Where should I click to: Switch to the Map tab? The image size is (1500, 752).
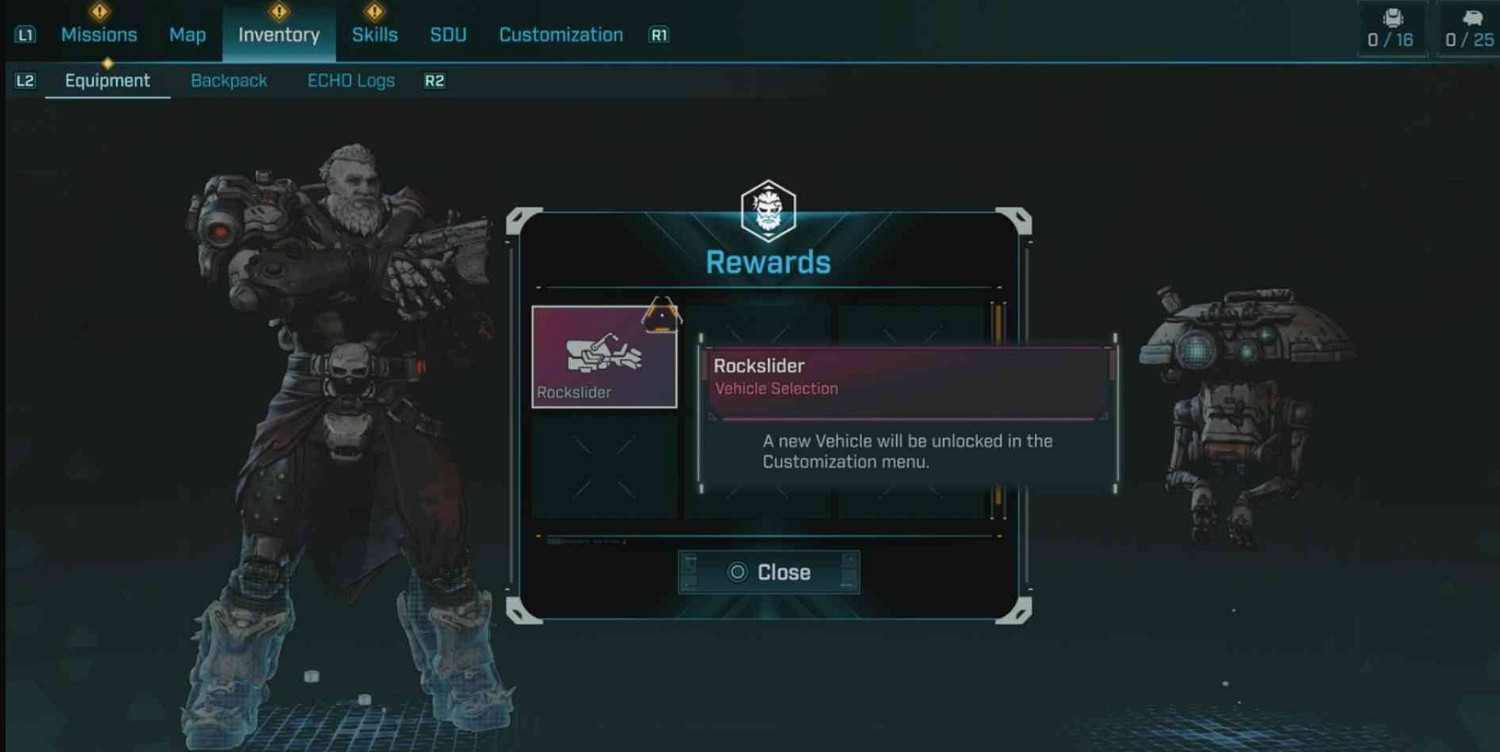pyautogui.click(x=187, y=35)
